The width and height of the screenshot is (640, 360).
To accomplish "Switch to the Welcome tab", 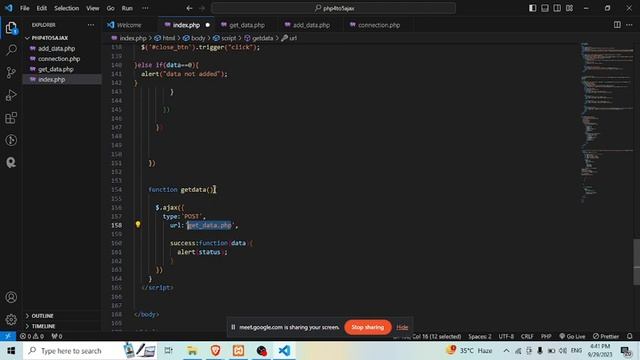I will coord(129,25).
